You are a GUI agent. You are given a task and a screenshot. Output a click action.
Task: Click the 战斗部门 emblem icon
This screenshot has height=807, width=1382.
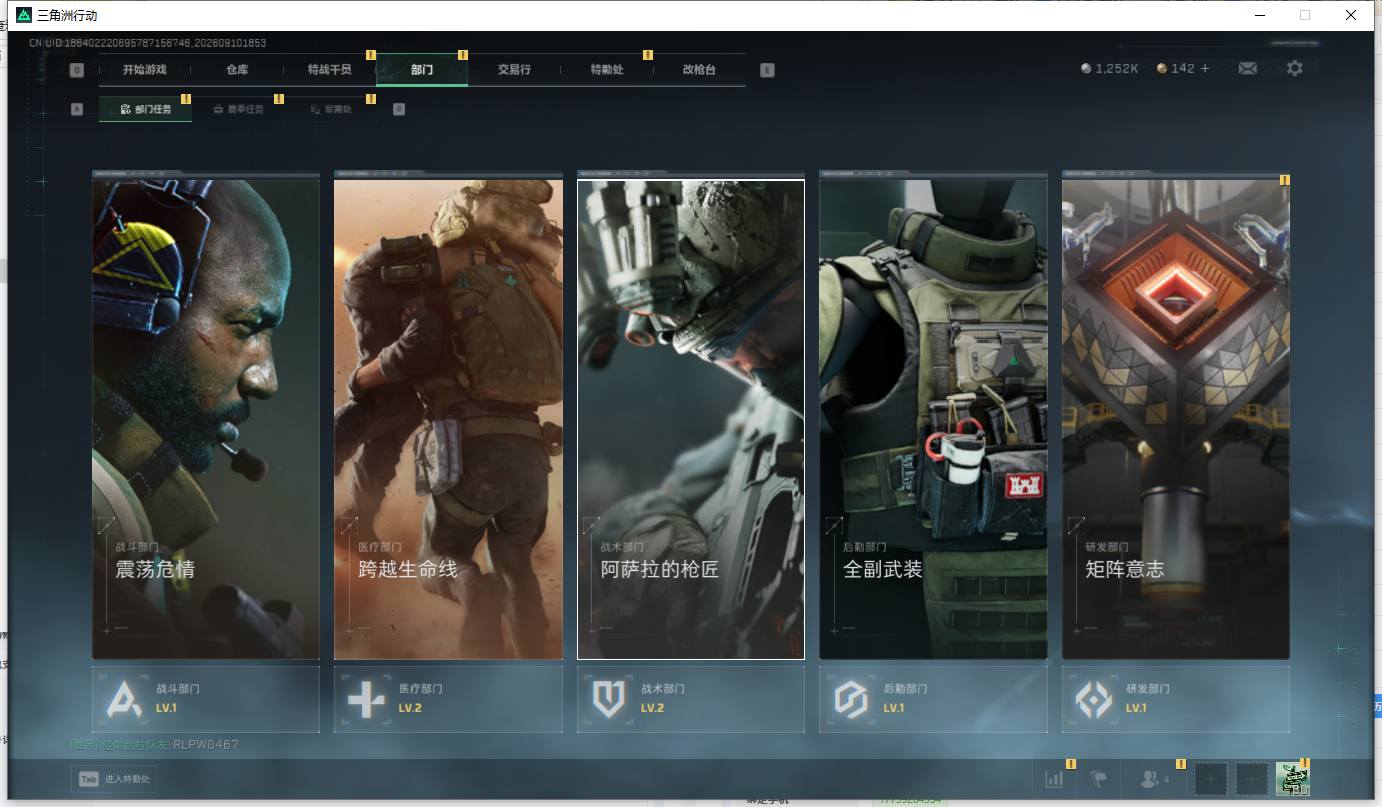click(x=127, y=699)
